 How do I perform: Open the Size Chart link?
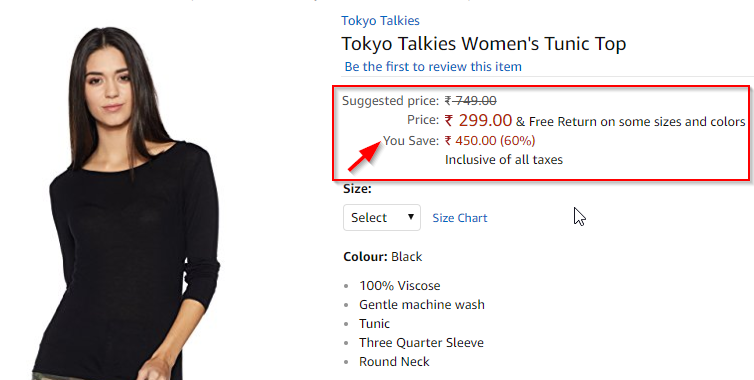point(460,218)
